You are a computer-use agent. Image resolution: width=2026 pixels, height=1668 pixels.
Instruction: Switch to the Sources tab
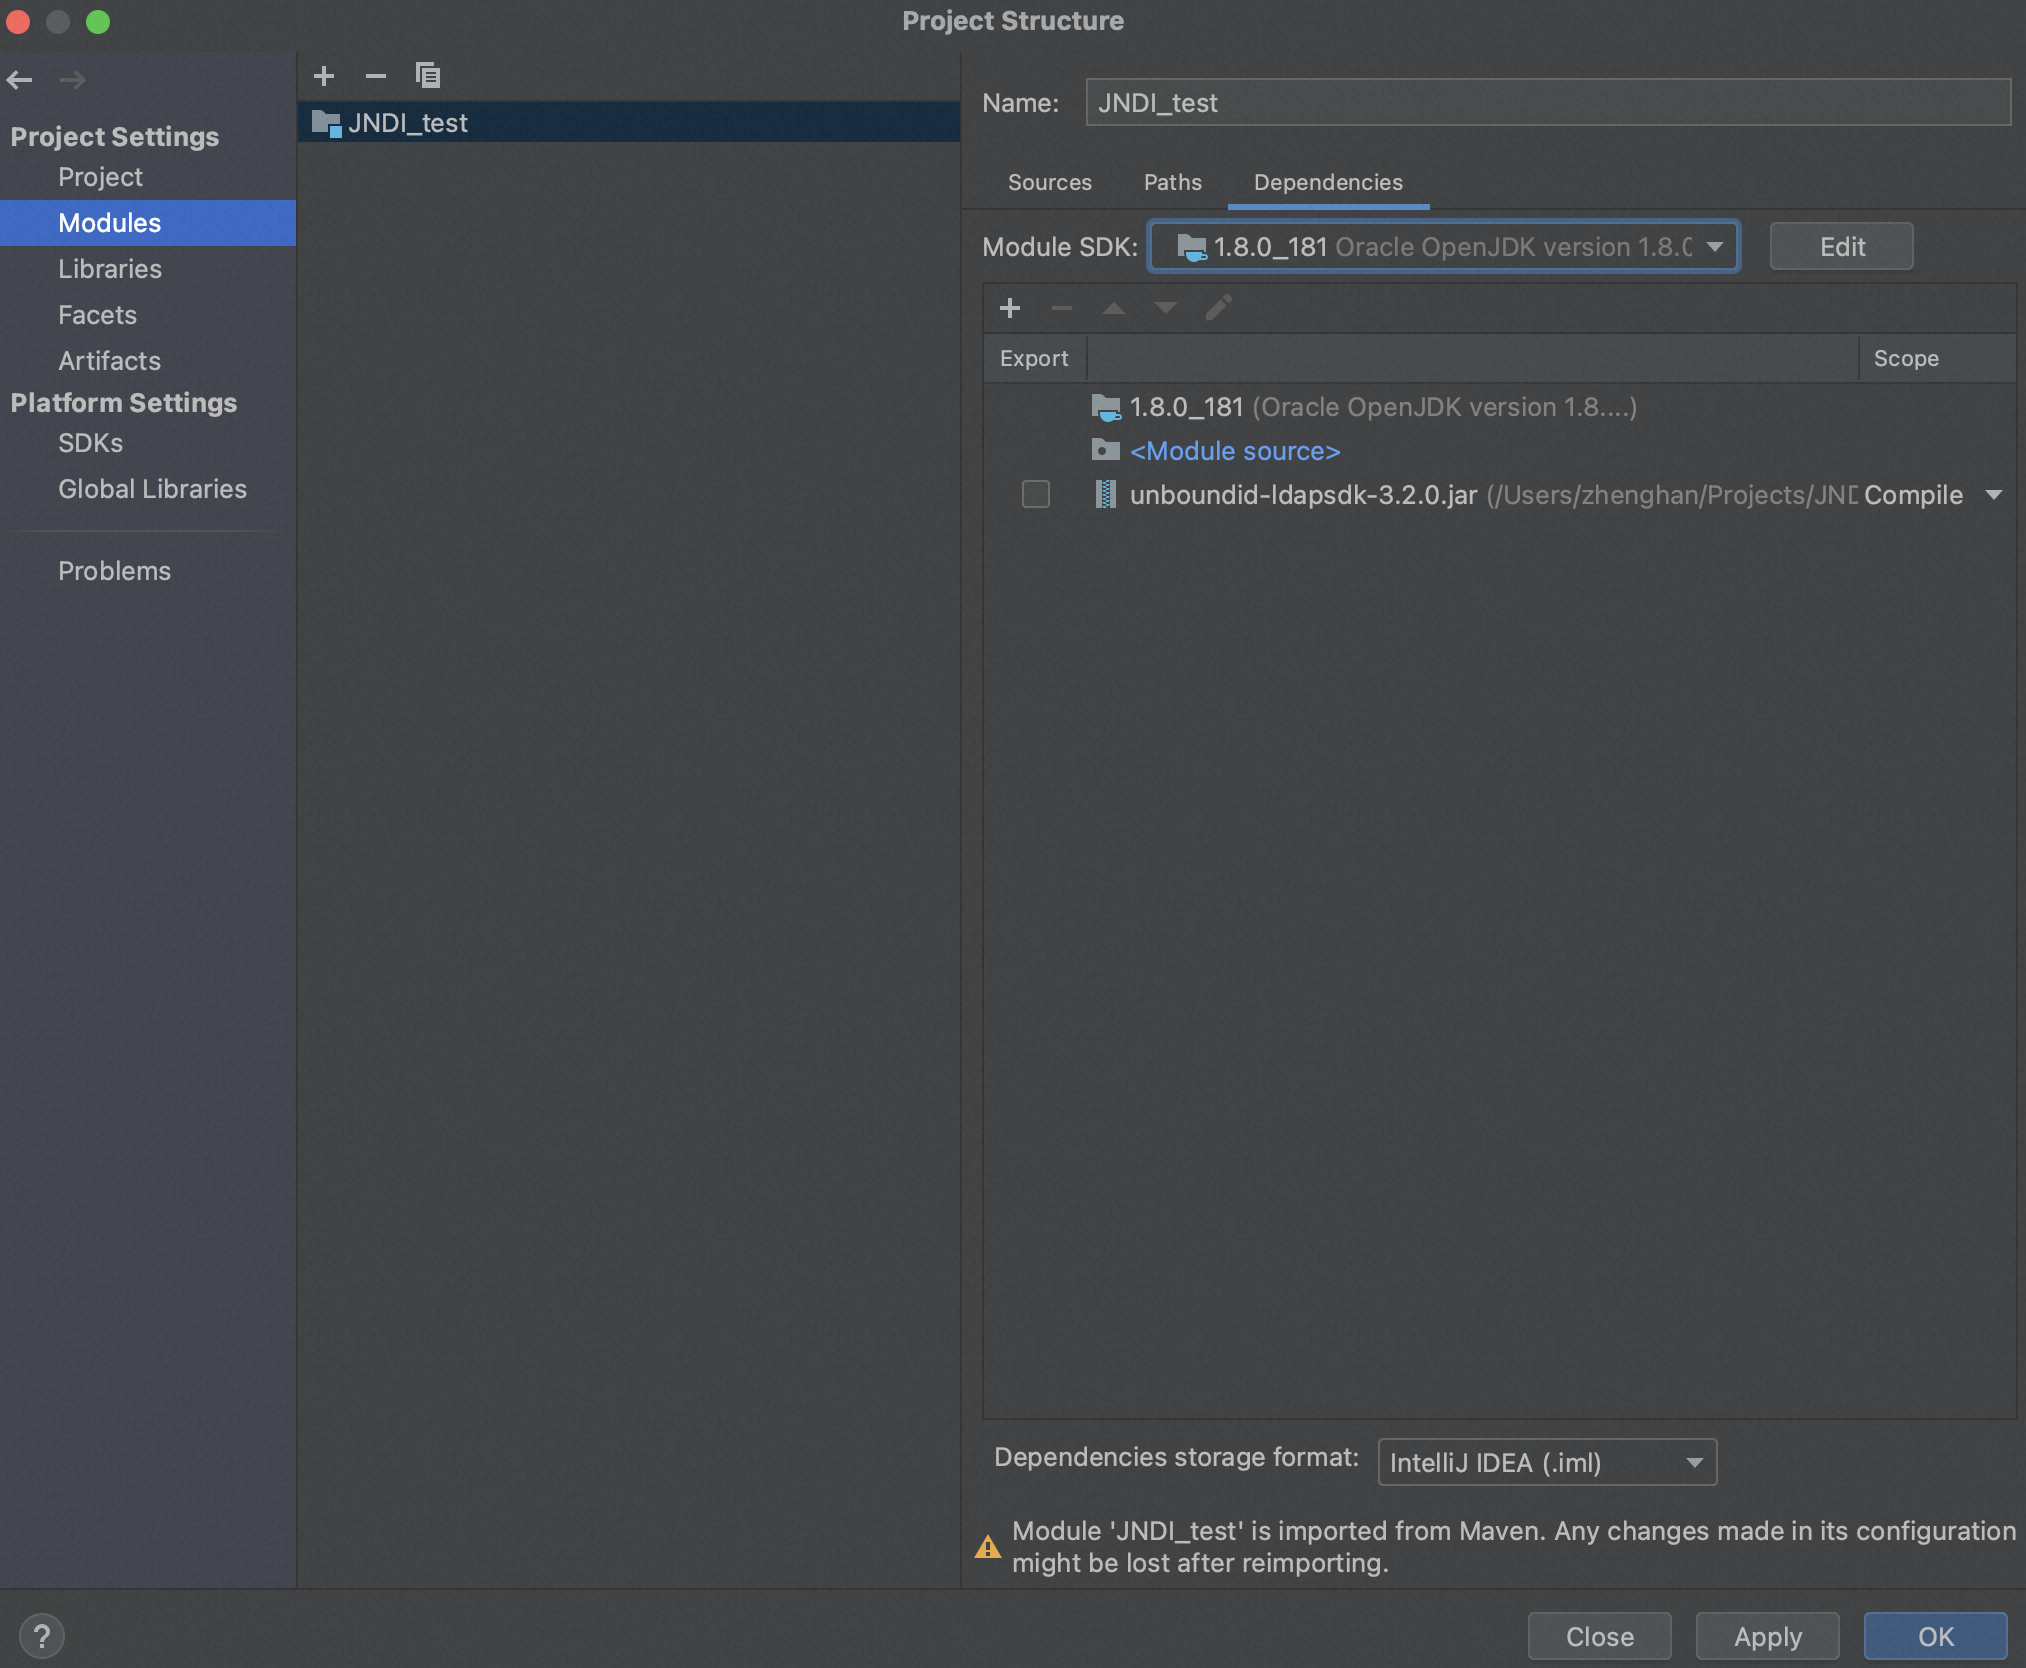coord(1050,182)
